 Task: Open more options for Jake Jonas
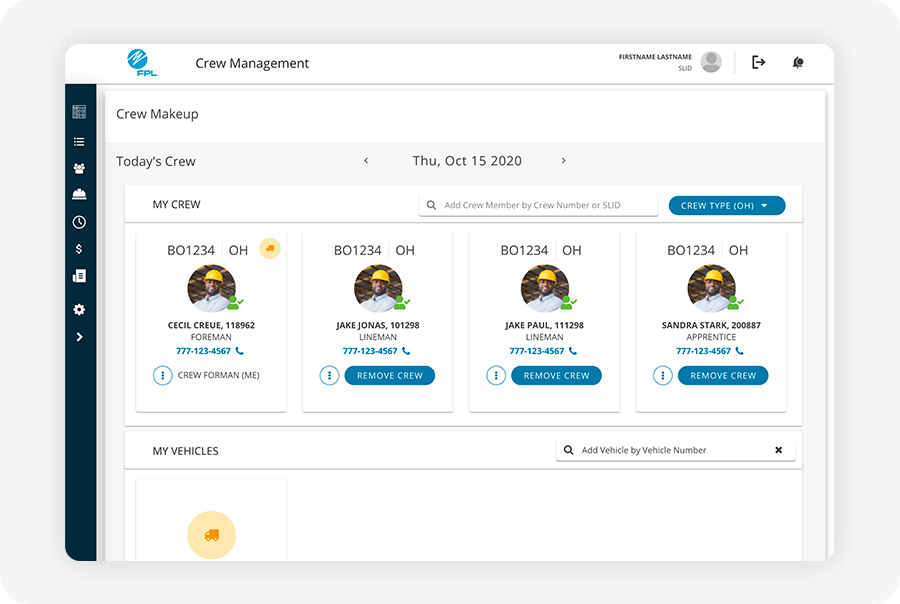pos(329,375)
